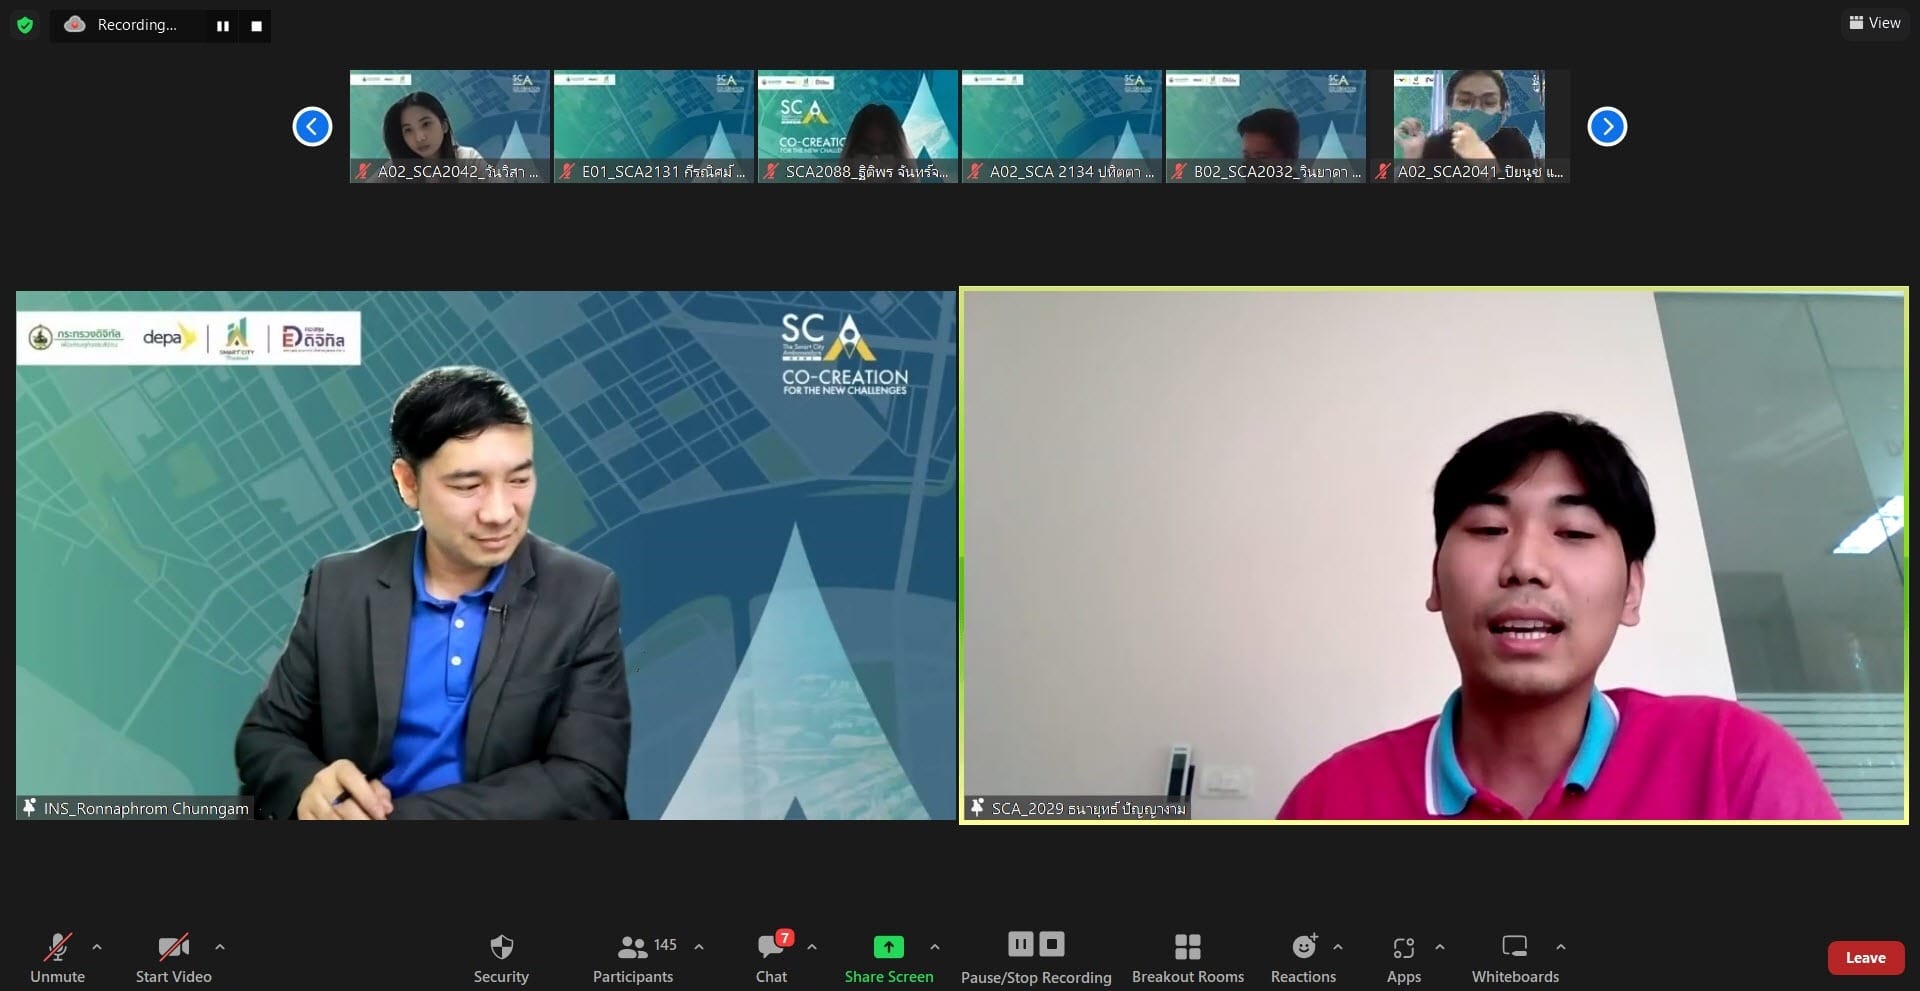The image size is (1920, 991).
Task: Expand audio options arrow beside Unmute
Action: pyautogui.click(x=97, y=946)
